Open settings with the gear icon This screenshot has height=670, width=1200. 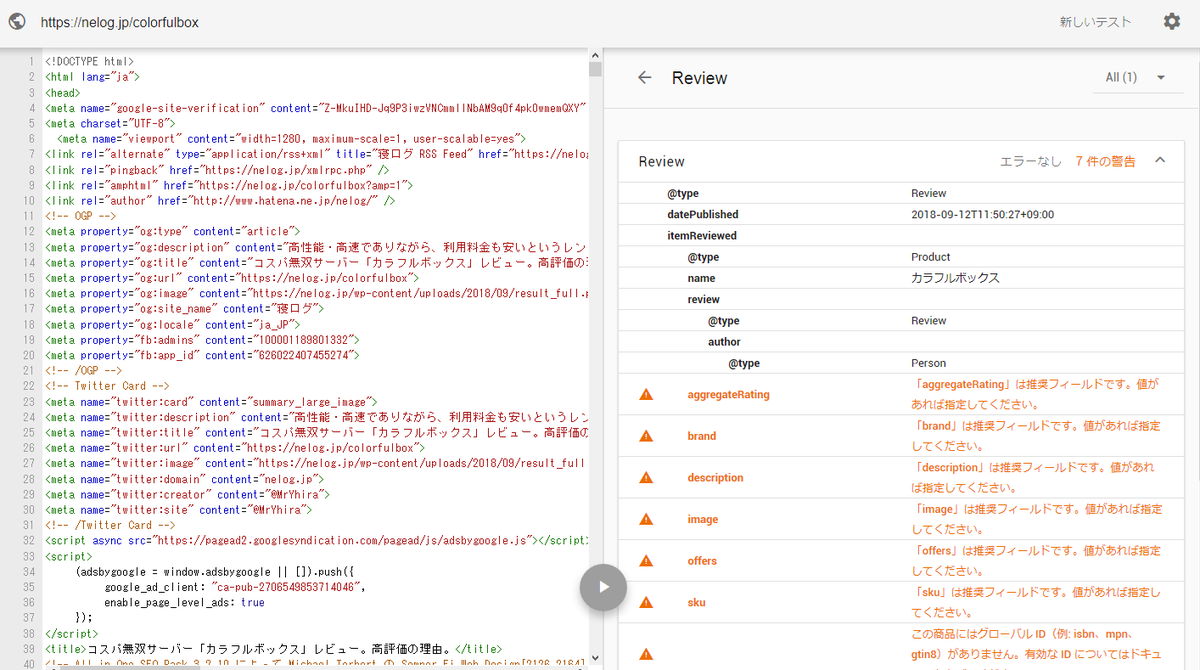pos(1172,21)
